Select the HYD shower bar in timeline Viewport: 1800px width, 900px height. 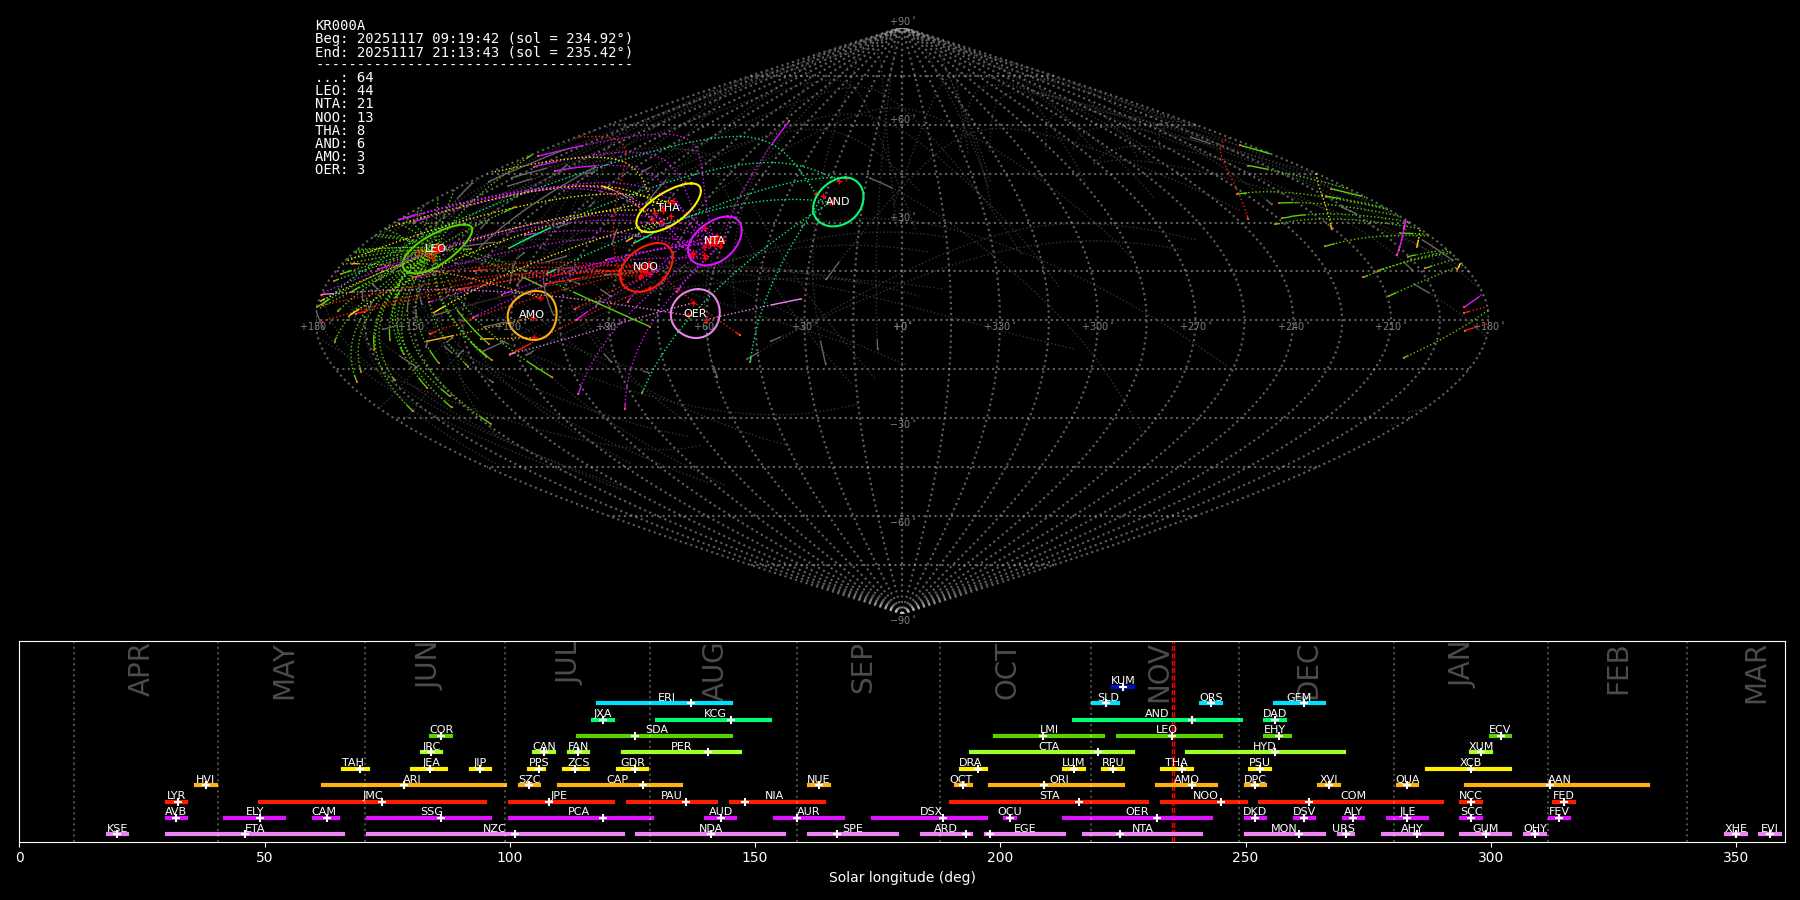1265,752
